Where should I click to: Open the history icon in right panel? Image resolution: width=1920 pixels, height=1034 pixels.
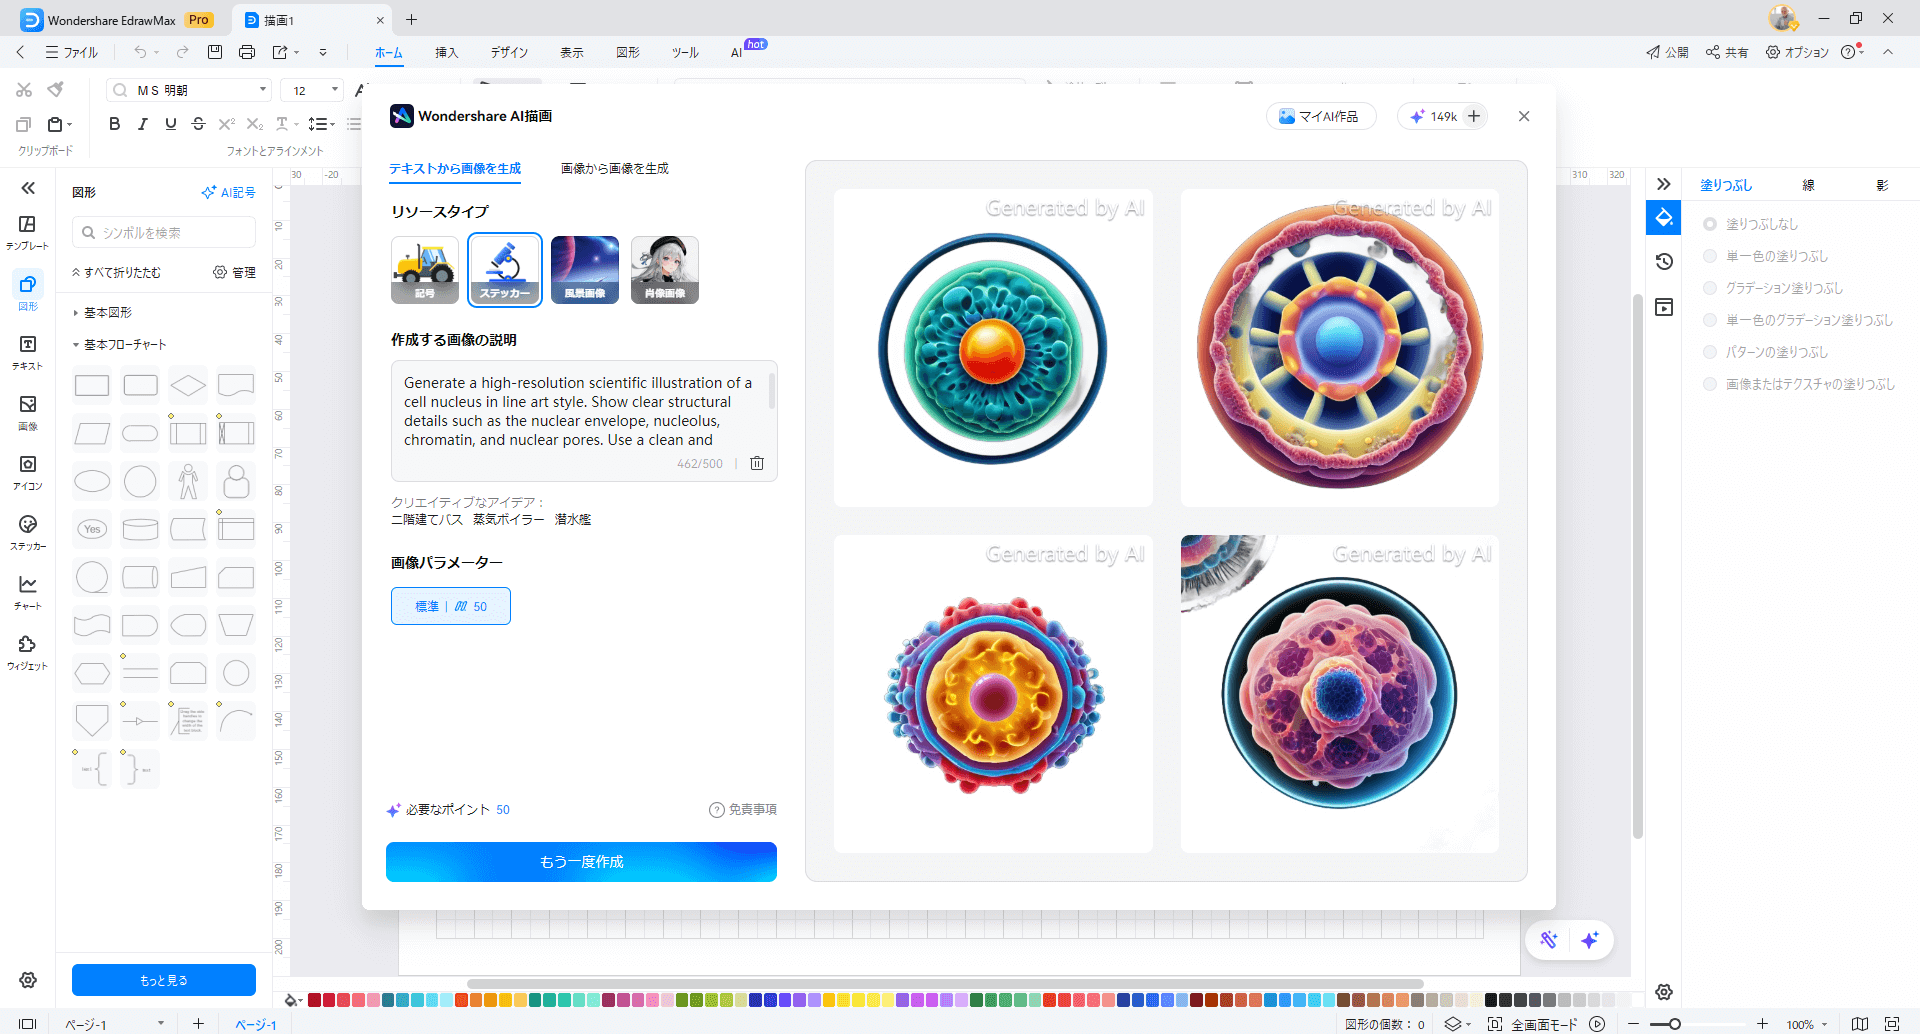pyautogui.click(x=1664, y=262)
